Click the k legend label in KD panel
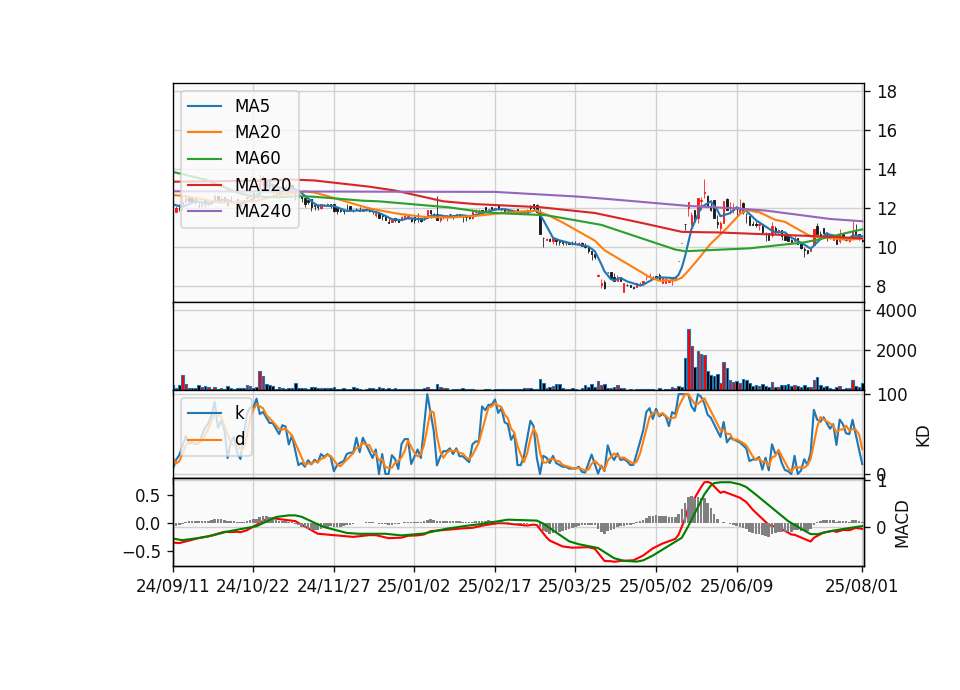 click(x=239, y=413)
